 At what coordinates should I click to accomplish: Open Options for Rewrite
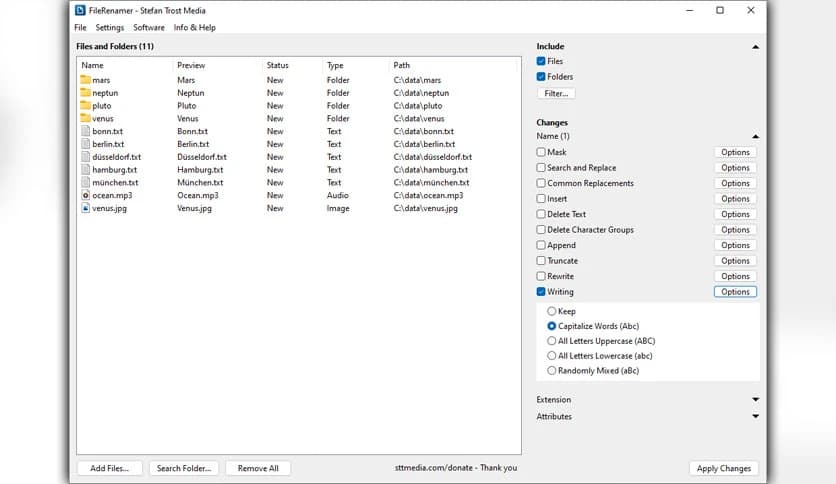[x=735, y=276]
